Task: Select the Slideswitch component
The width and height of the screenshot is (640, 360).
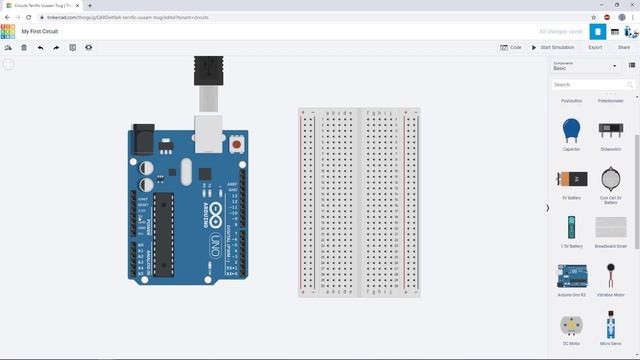Action: click(611, 134)
